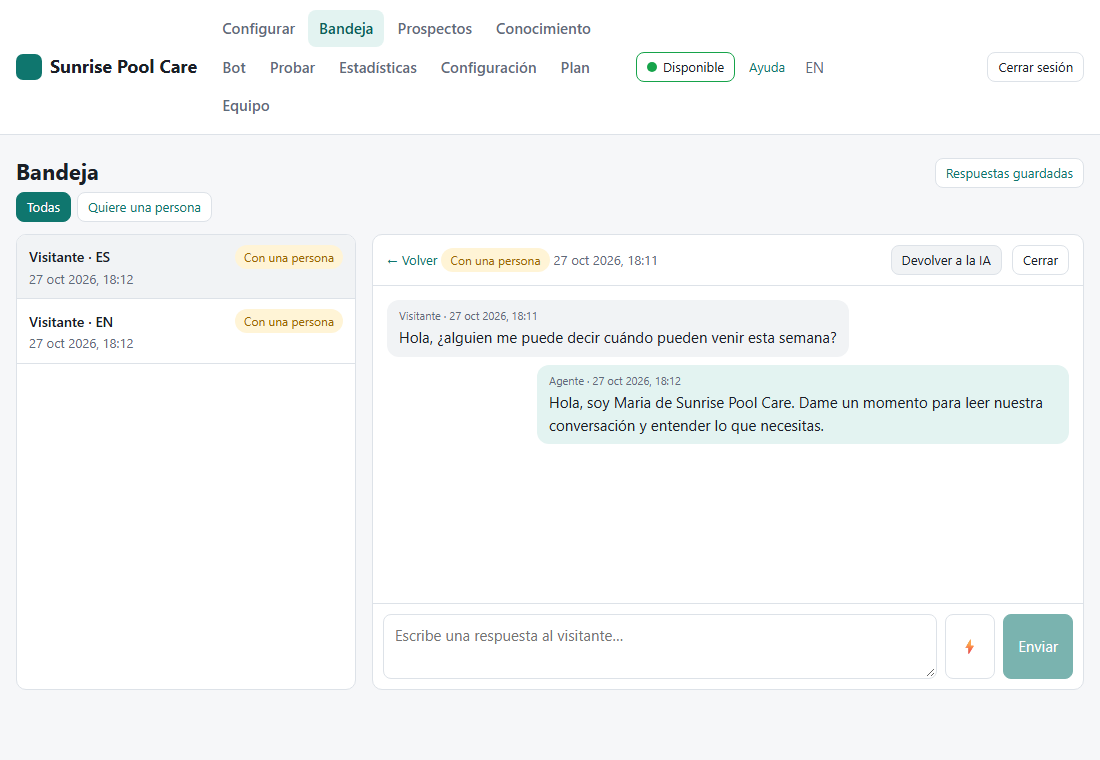Open the Visitante · EN conversation
This screenshot has height=760, width=1100.
coord(186,331)
